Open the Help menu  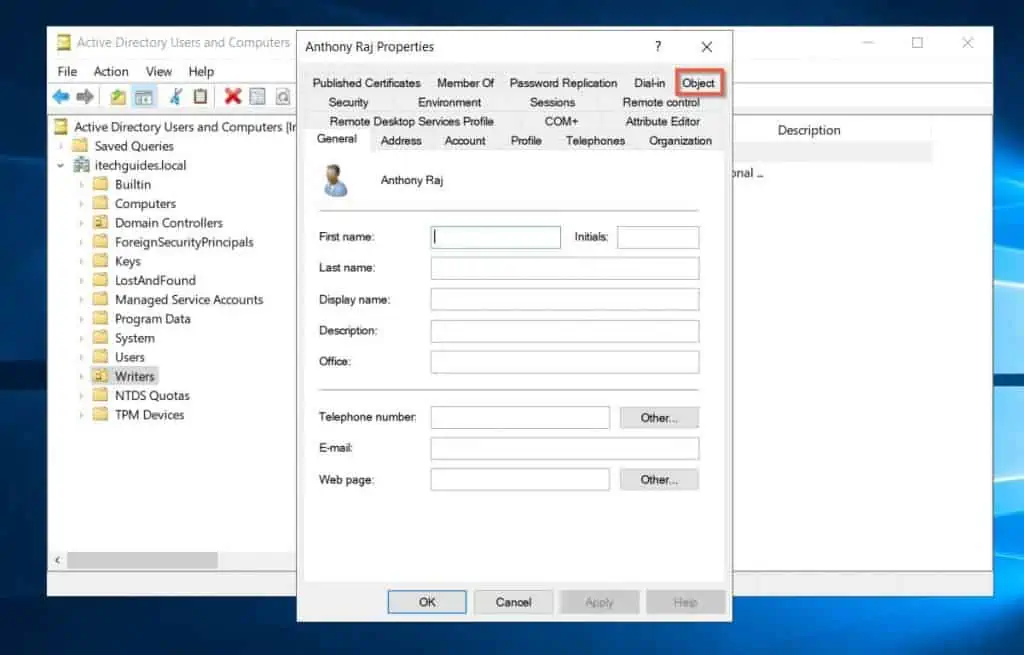tap(201, 71)
